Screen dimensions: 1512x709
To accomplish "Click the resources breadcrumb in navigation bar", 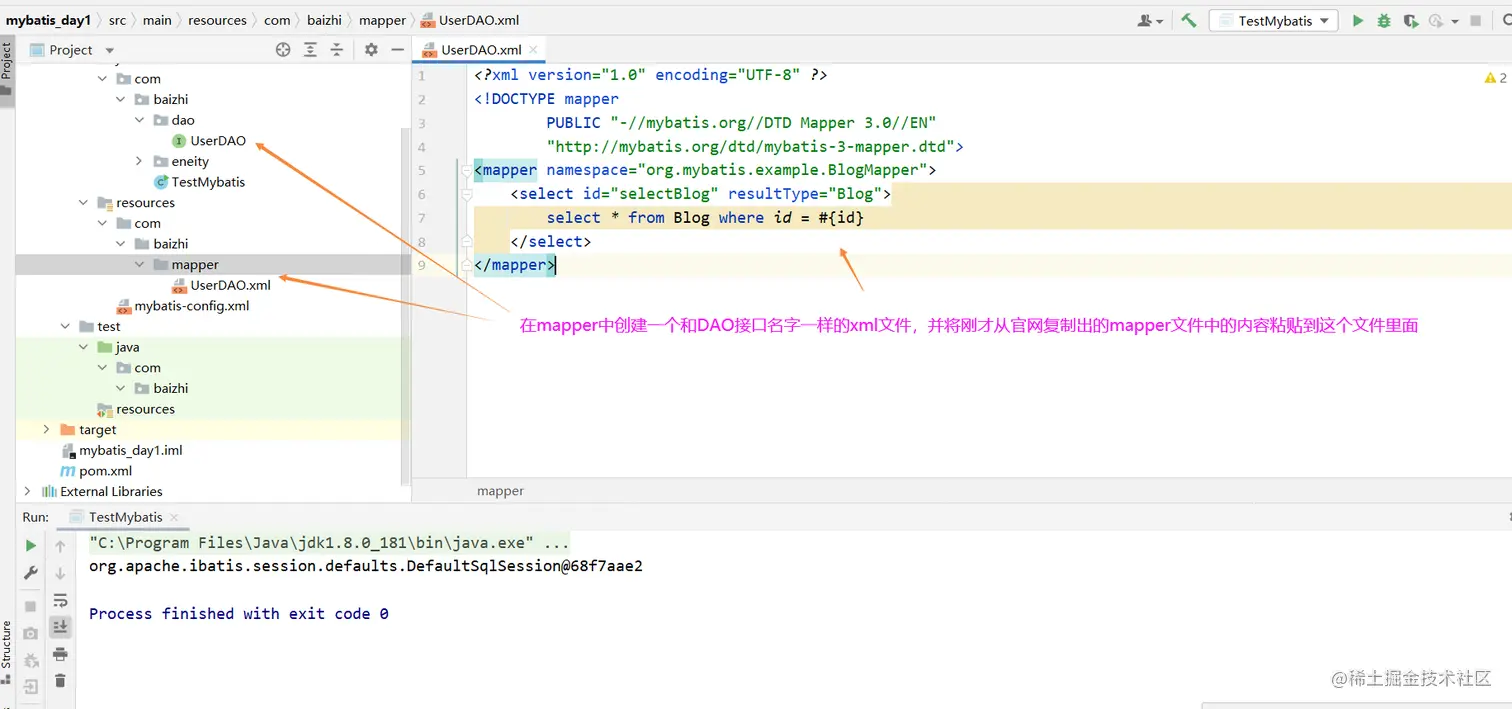I will pos(217,20).
